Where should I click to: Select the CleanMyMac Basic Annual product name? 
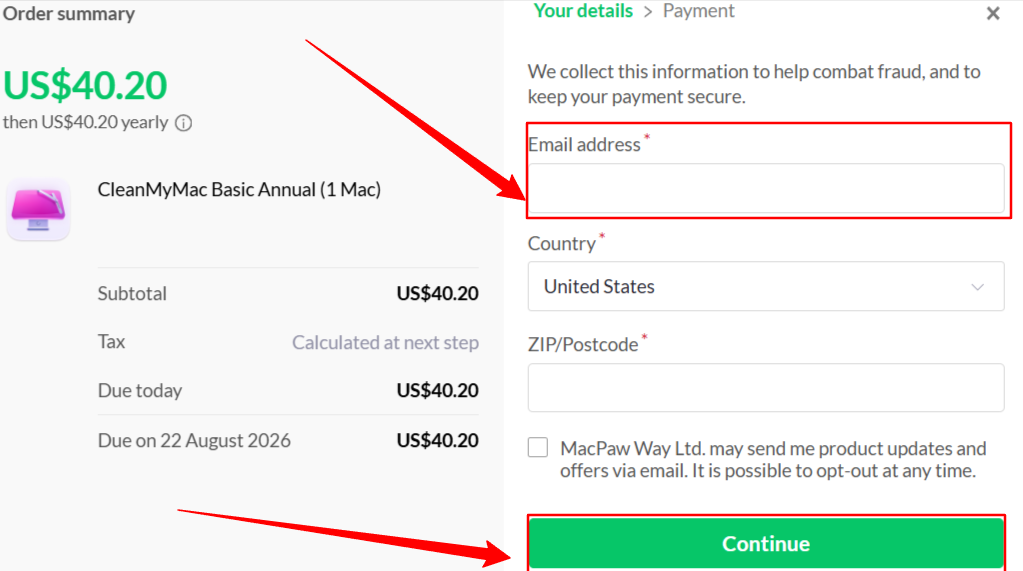click(239, 189)
